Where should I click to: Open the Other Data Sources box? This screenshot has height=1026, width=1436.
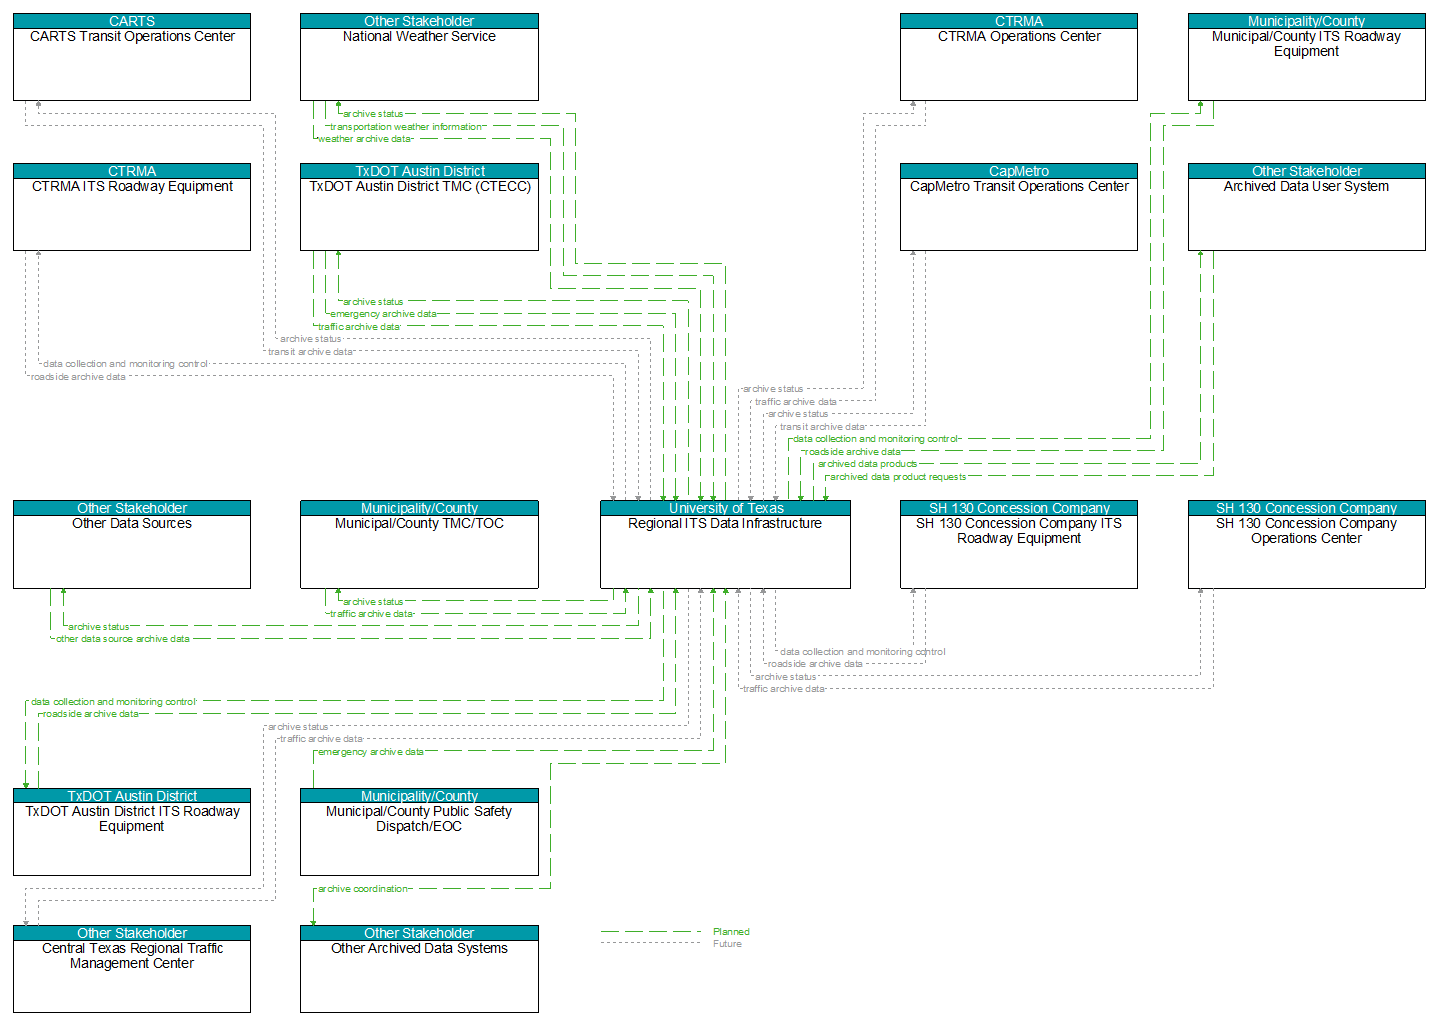click(x=132, y=544)
